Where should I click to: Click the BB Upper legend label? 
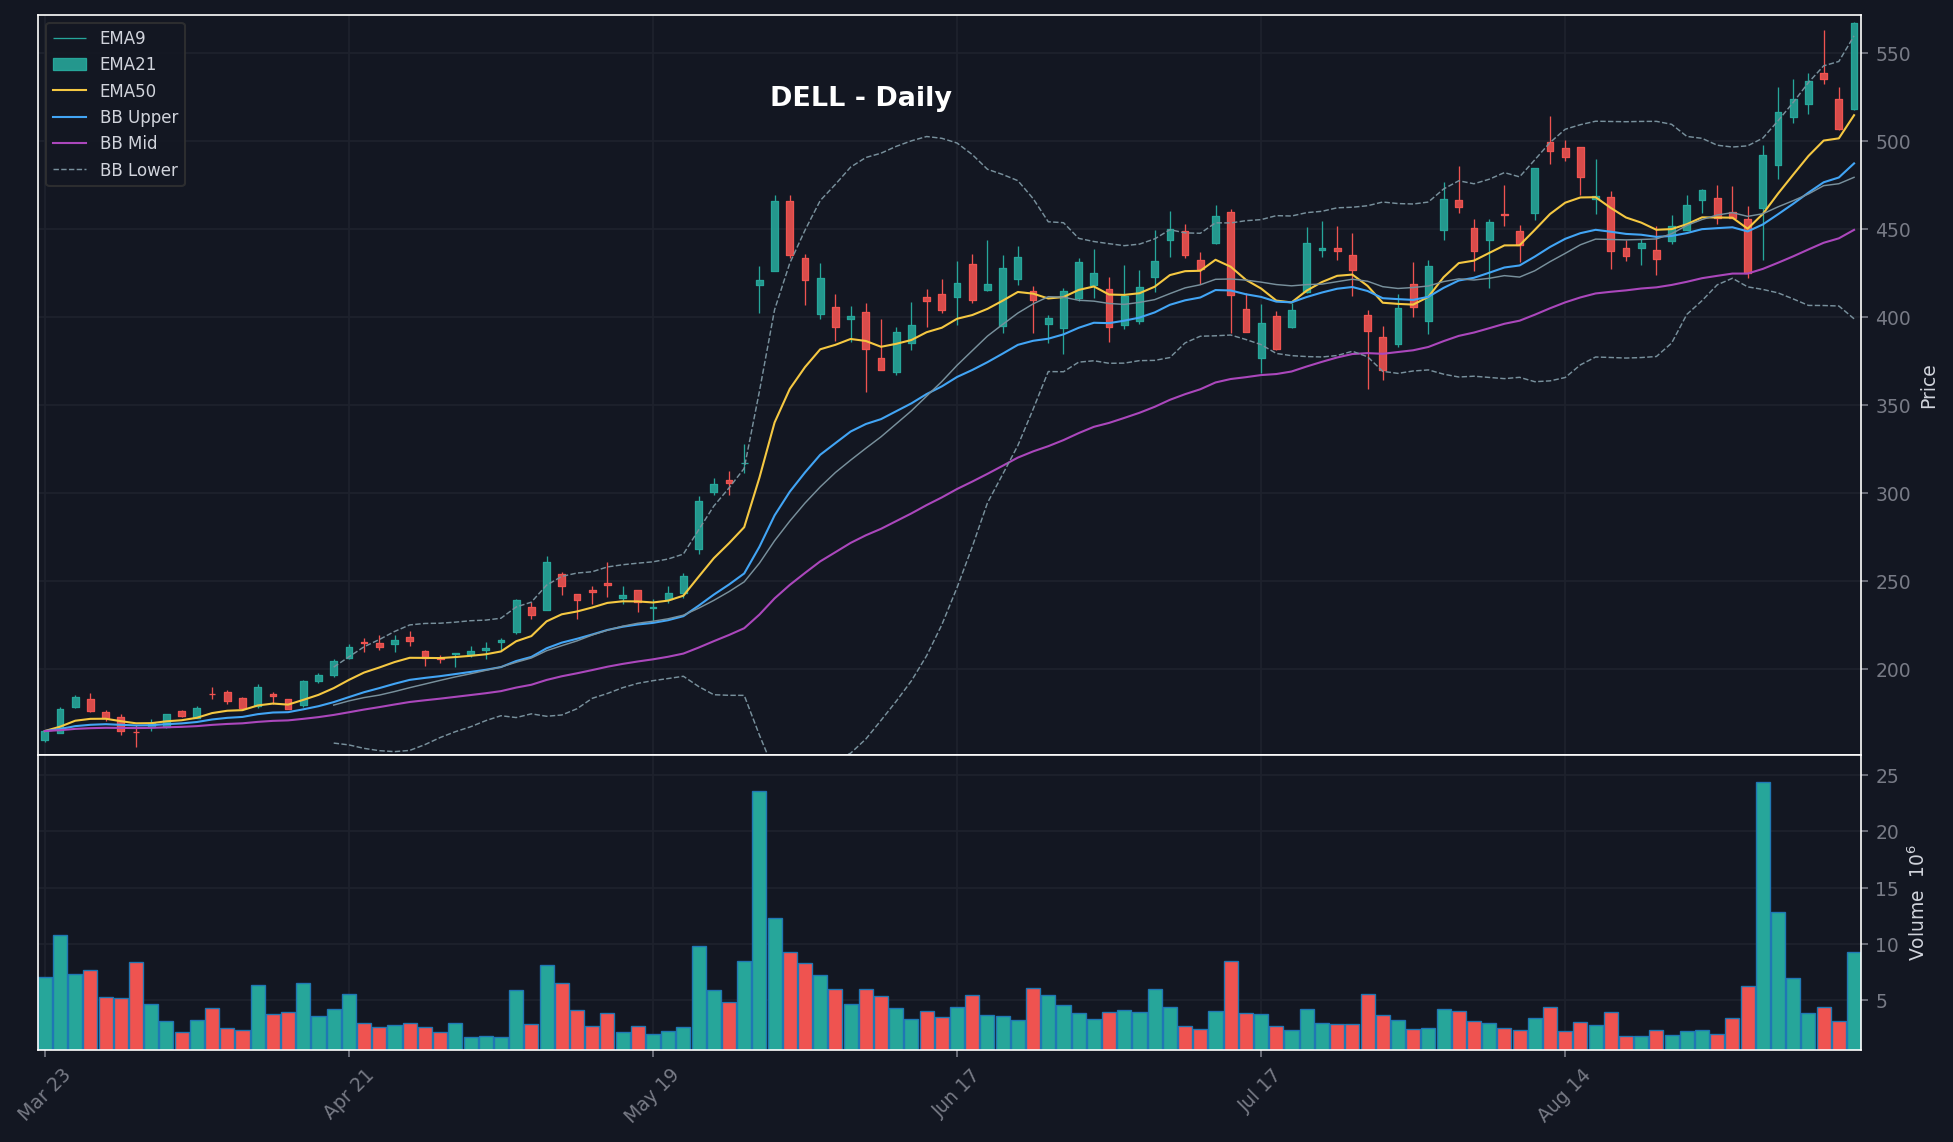tap(138, 117)
